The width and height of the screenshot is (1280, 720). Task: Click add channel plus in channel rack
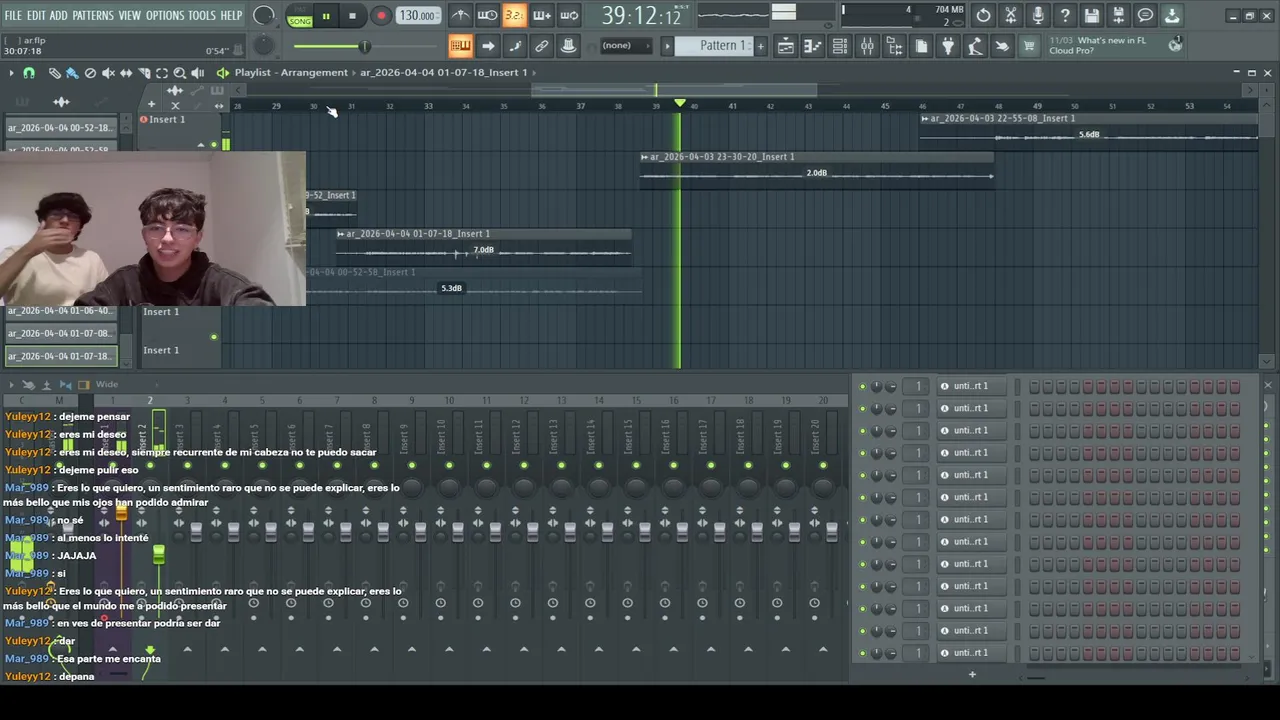pos(971,674)
